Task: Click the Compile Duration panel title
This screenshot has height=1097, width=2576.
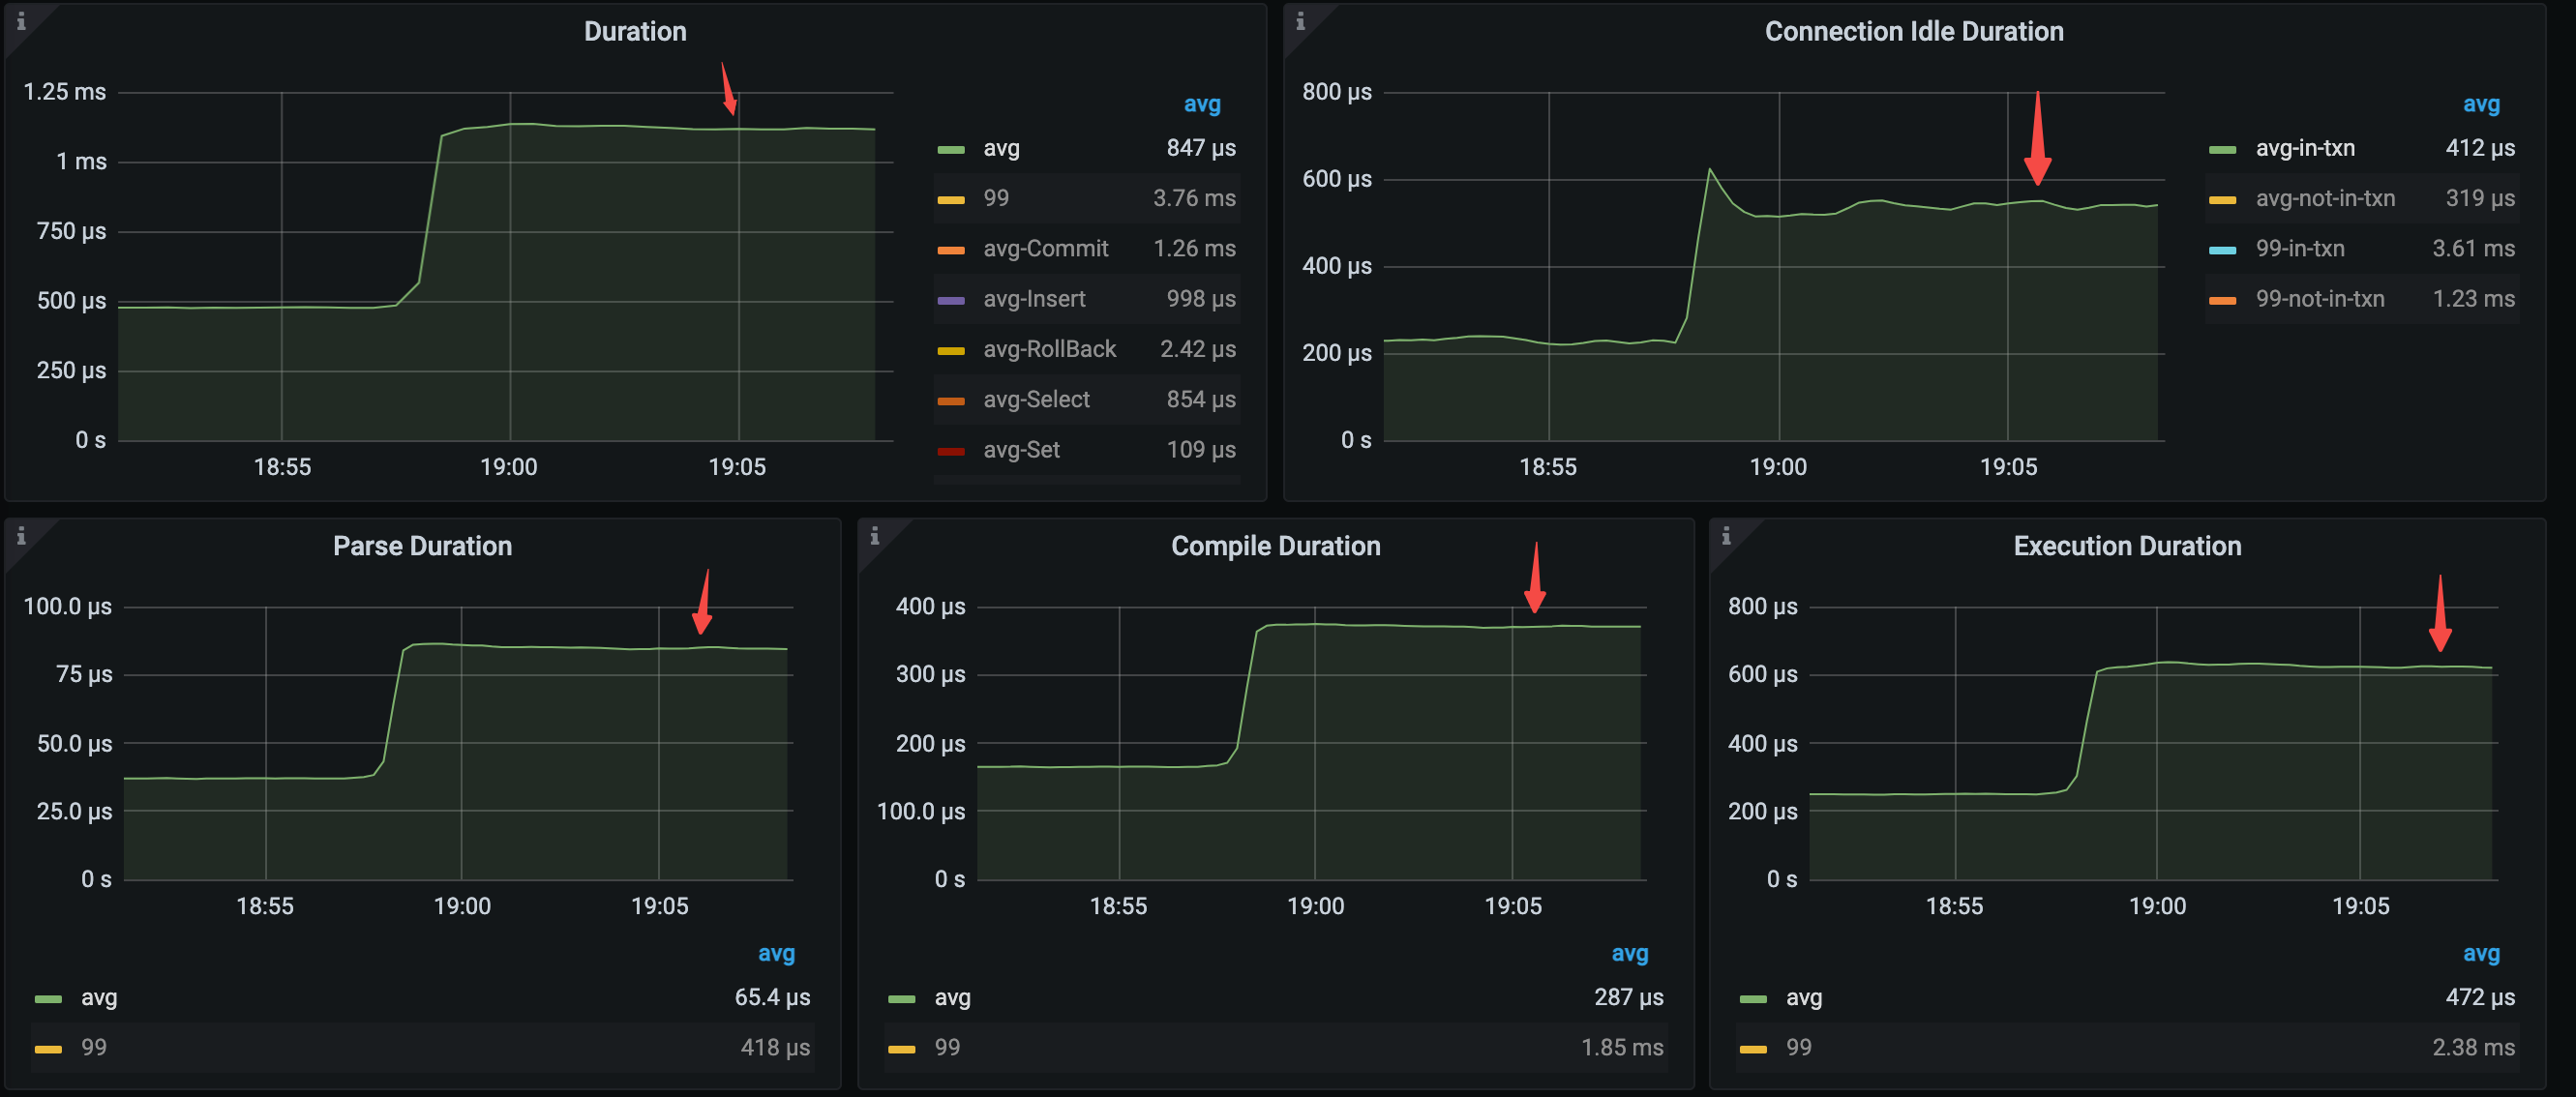Action: click(x=1276, y=546)
